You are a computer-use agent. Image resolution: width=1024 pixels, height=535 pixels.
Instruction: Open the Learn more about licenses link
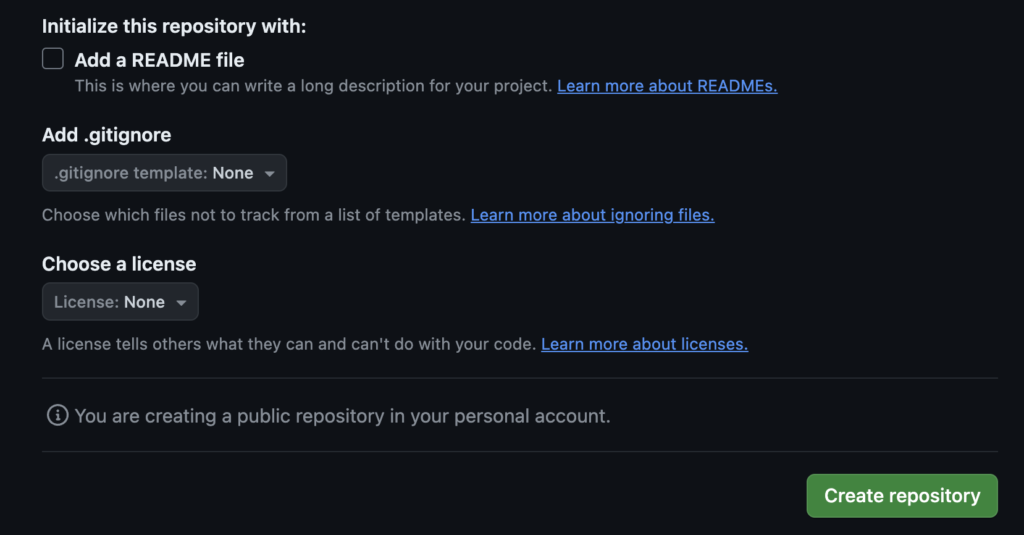[645, 344]
